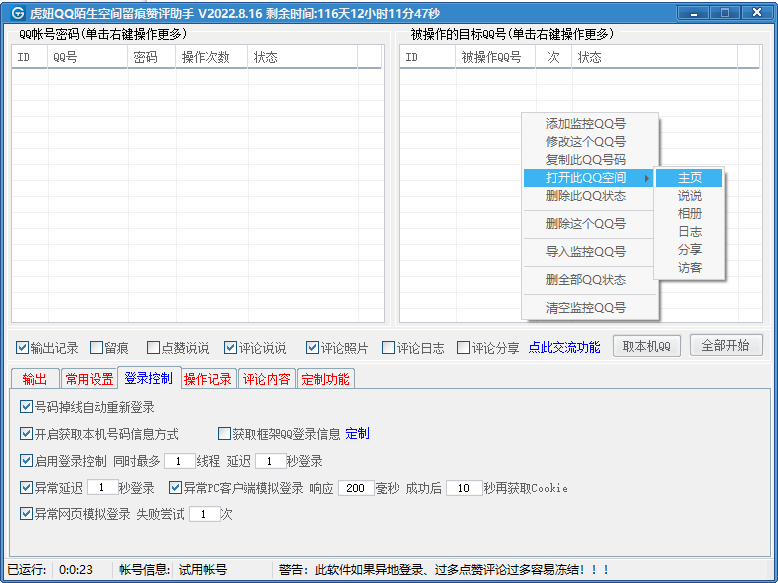Switch to the 输出 tab
The width and height of the screenshot is (778, 583).
pyautogui.click(x=35, y=379)
